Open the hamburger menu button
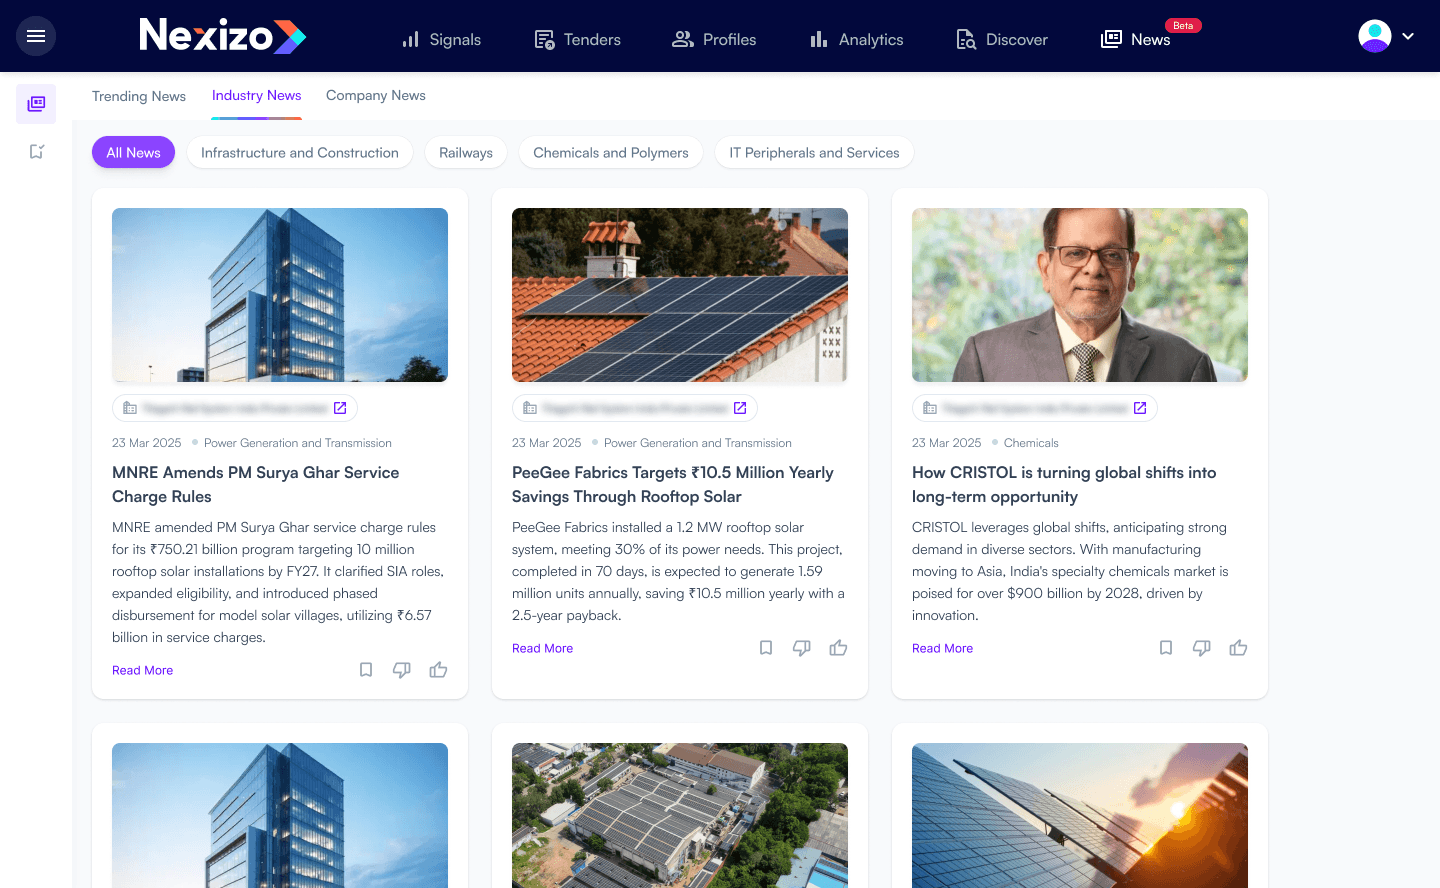 pos(36,36)
